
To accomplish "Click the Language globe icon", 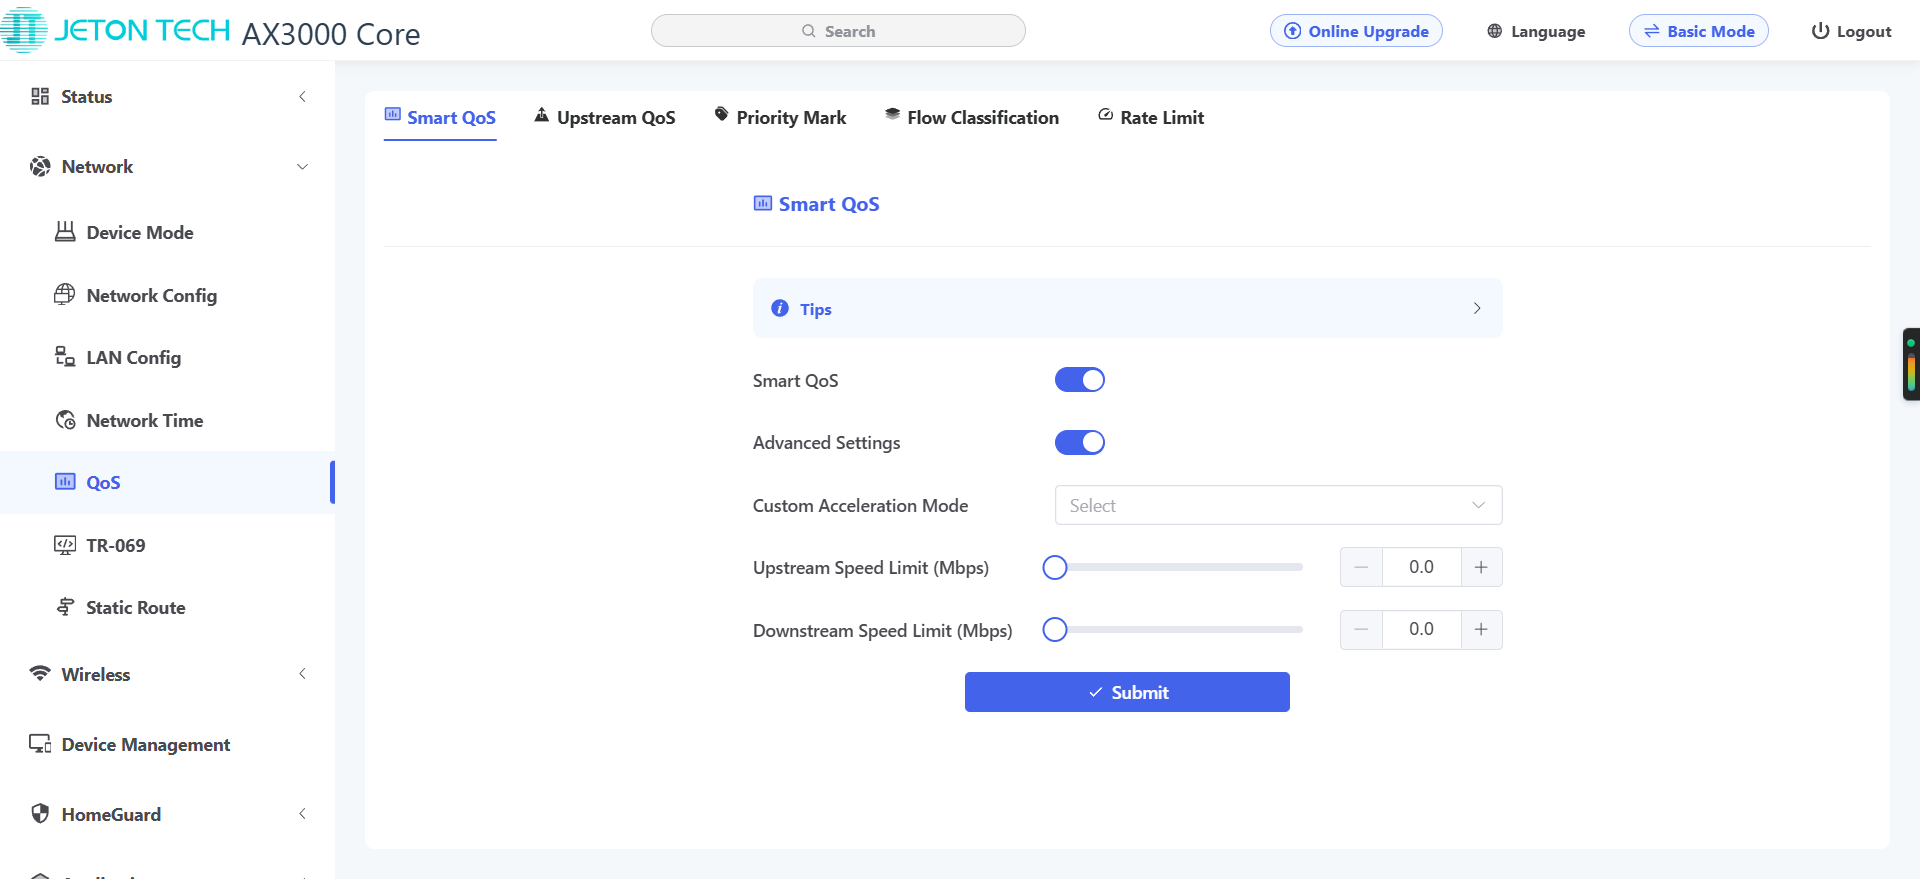I will point(1494,31).
